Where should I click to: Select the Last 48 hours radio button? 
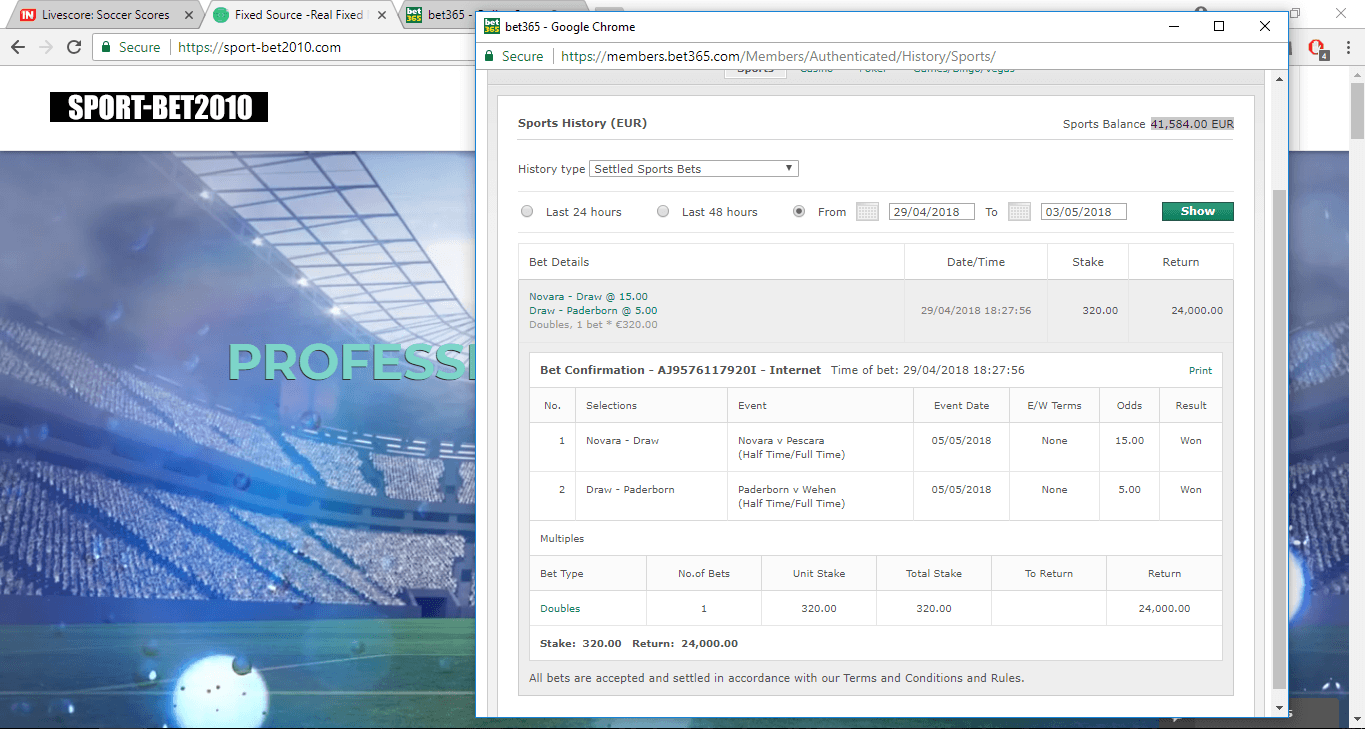(x=663, y=212)
